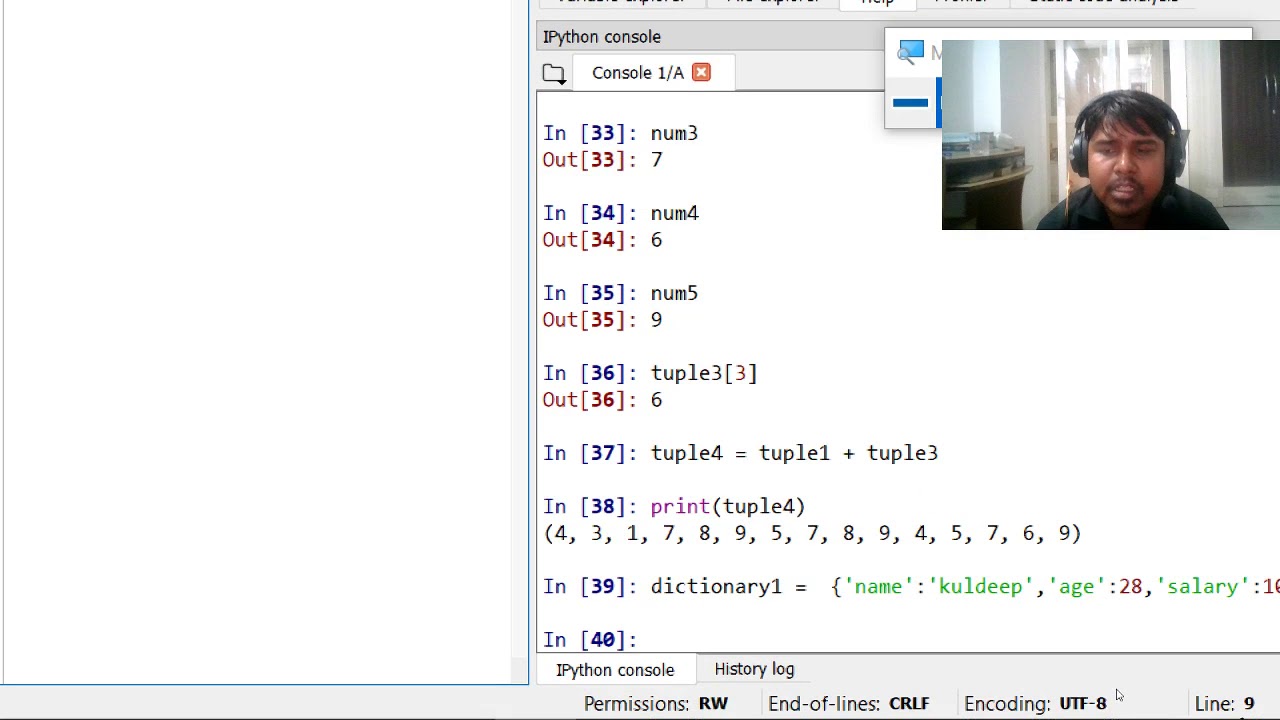Click the magnifier icon in overlay window
This screenshot has height=720, width=1280.
pyautogui.click(x=910, y=52)
